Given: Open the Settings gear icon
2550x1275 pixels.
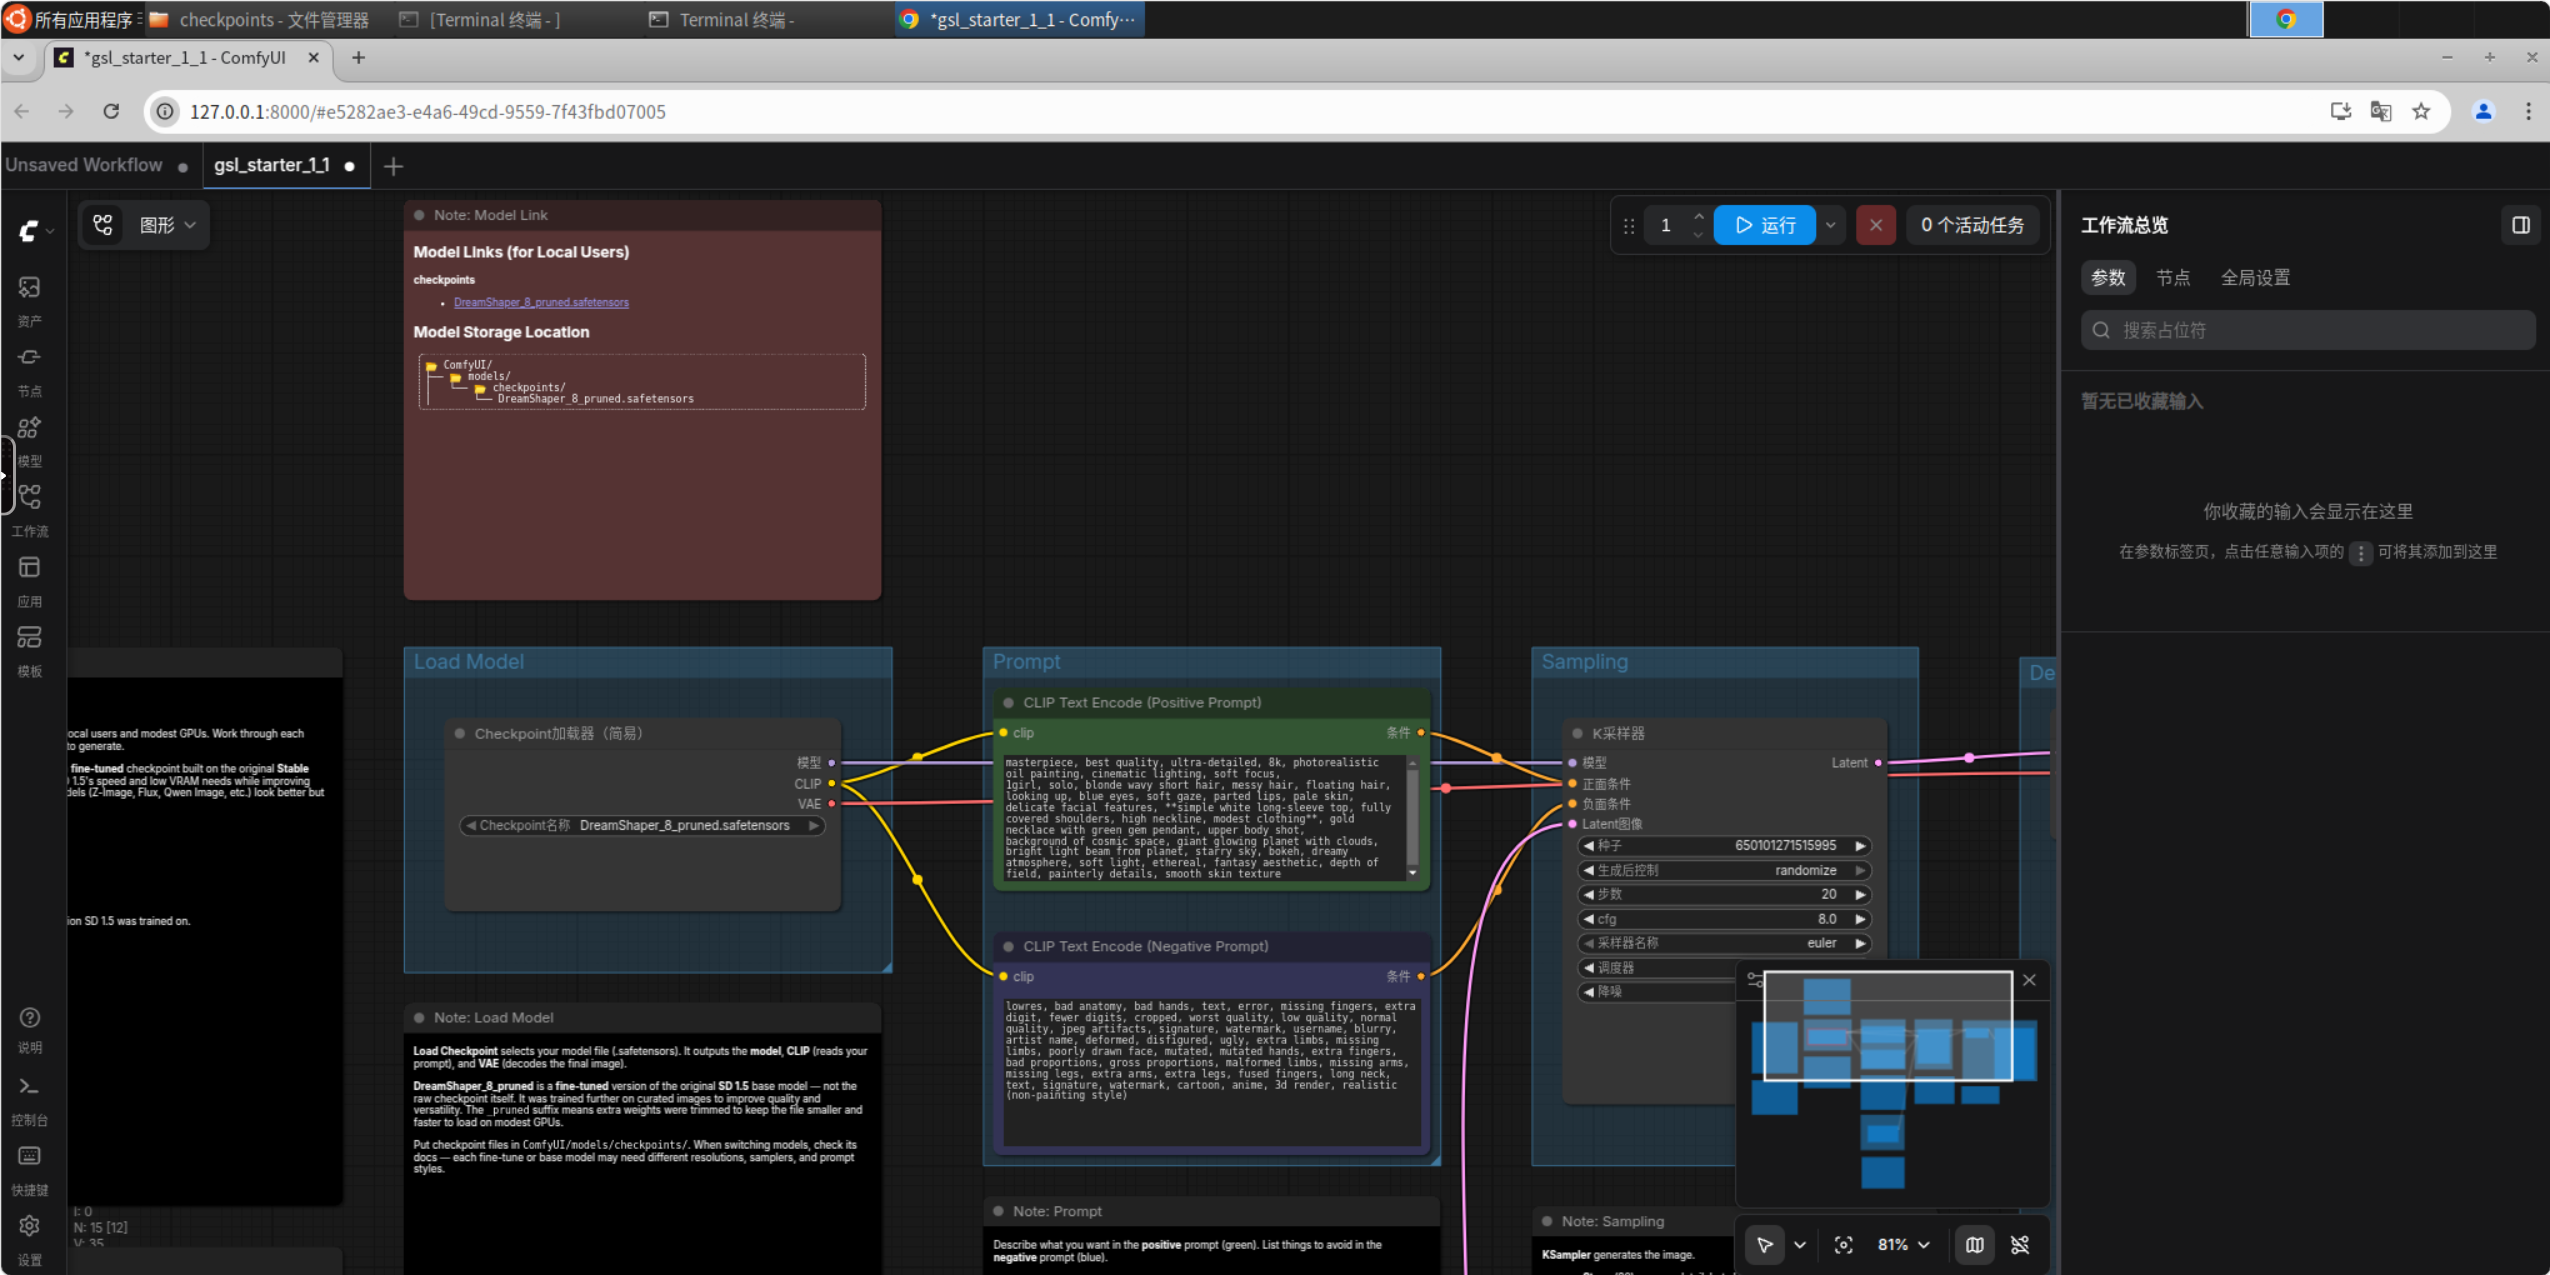Looking at the screenshot, I should tap(29, 1226).
